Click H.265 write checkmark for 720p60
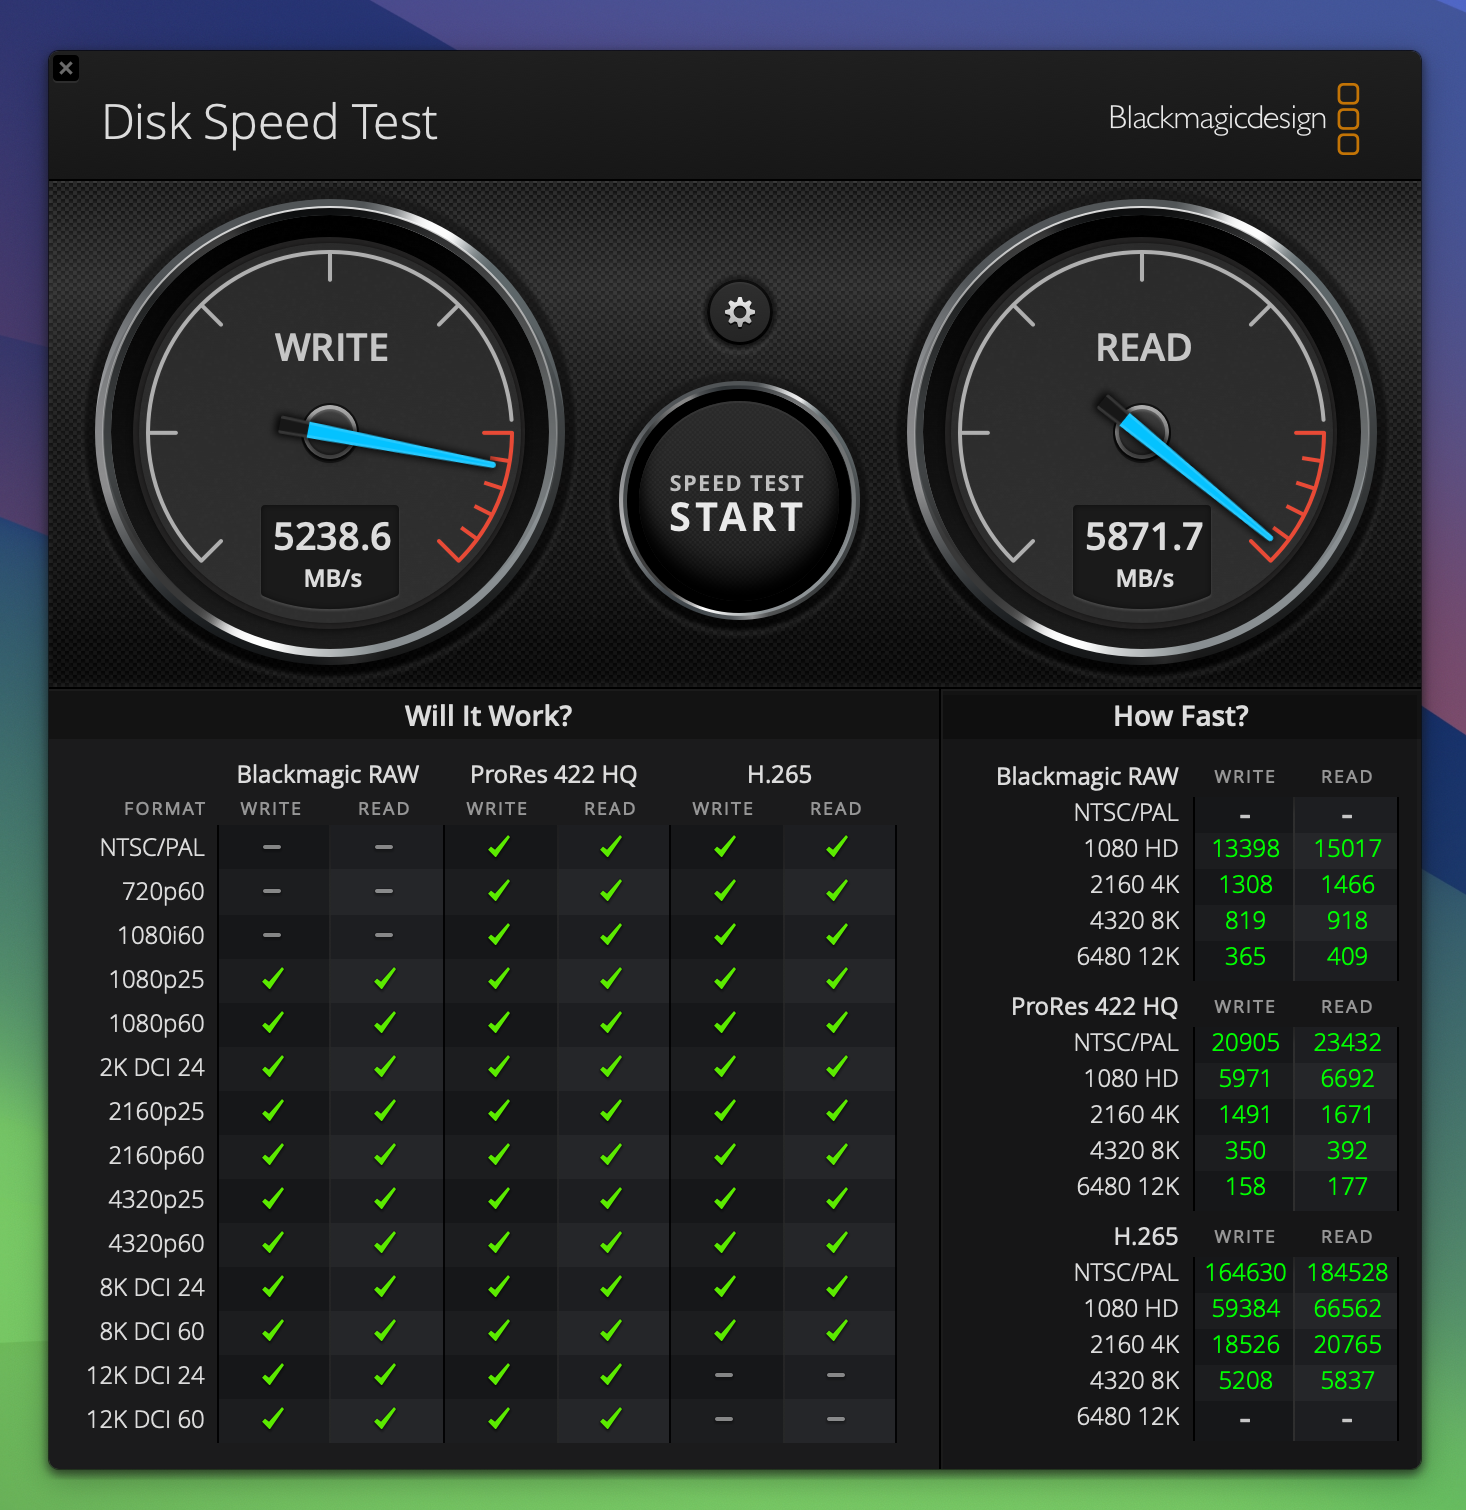Image resolution: width=1466 pixels, height=1510 pixels. pos(724,891)
